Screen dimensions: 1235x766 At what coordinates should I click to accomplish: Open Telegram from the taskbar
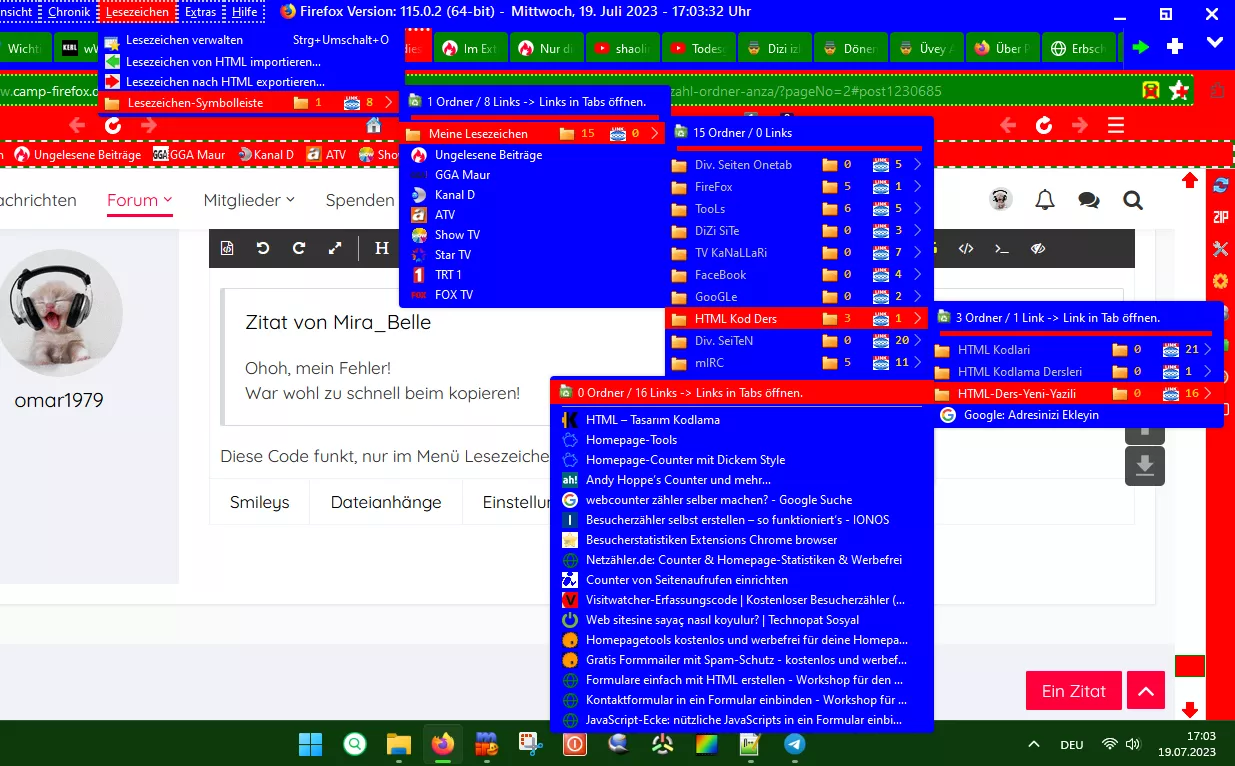795,744
